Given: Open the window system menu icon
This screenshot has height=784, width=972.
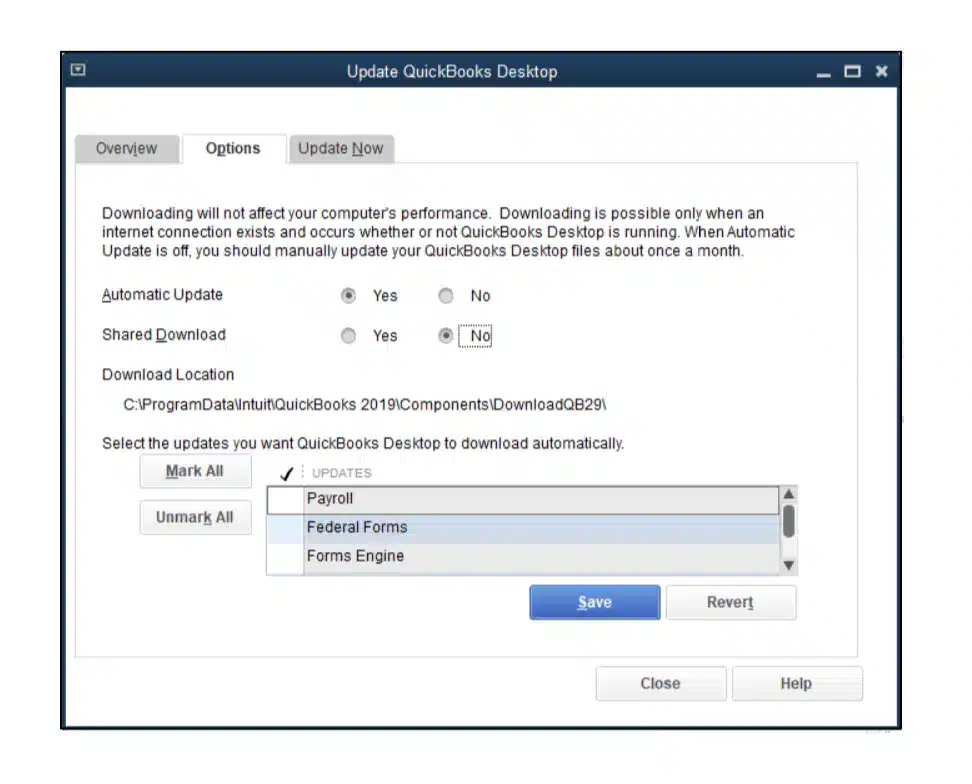Looking at the screenshot, I should click(78, 69).
